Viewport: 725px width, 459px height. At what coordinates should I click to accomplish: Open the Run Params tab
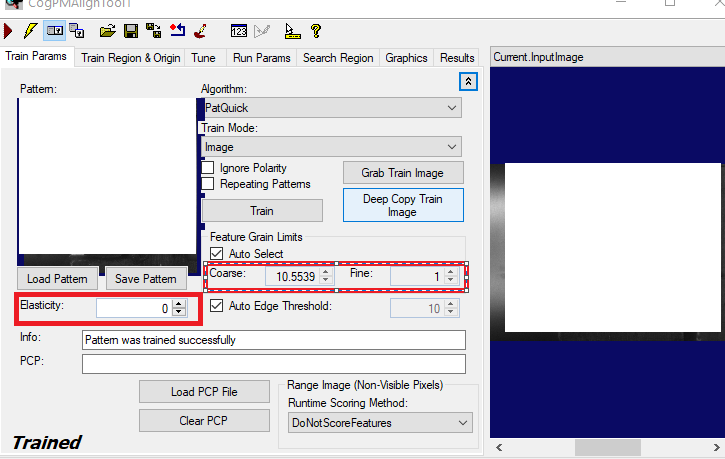(x=262, y=58)
